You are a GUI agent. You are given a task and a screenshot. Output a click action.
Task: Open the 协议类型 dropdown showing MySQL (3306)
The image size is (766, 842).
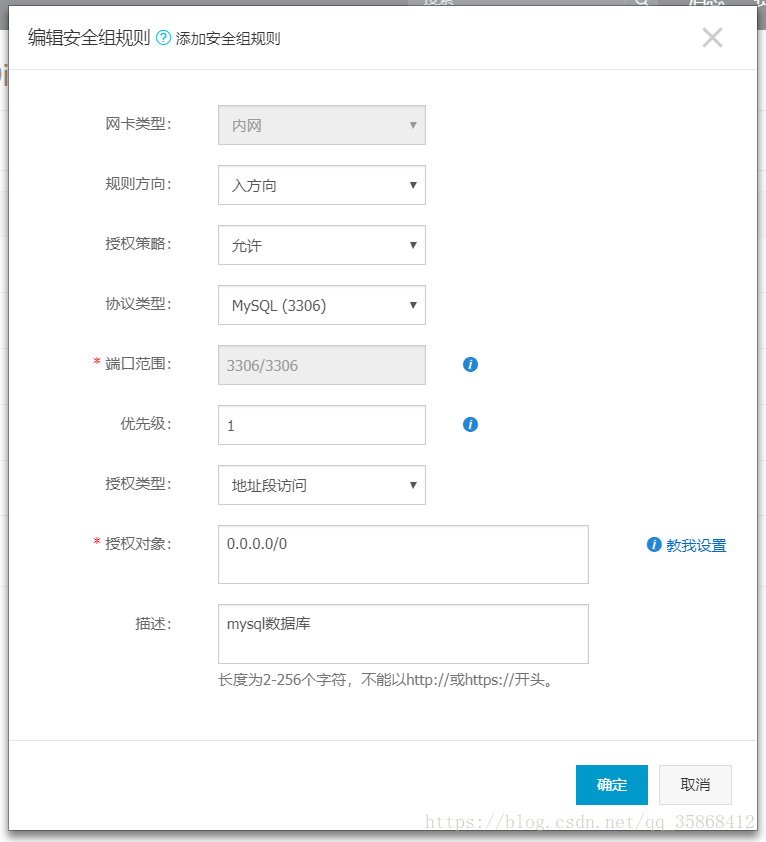click(322, 305)
